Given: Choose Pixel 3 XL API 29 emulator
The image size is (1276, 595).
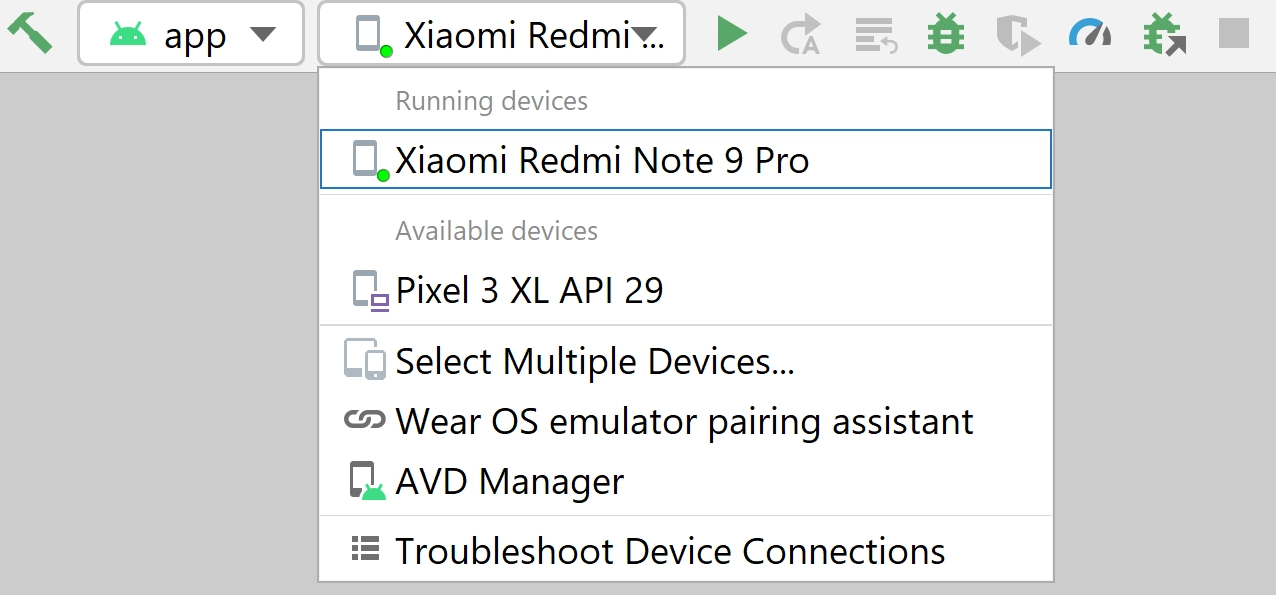Looking at the screenshot, I should [x=529, y=291].
